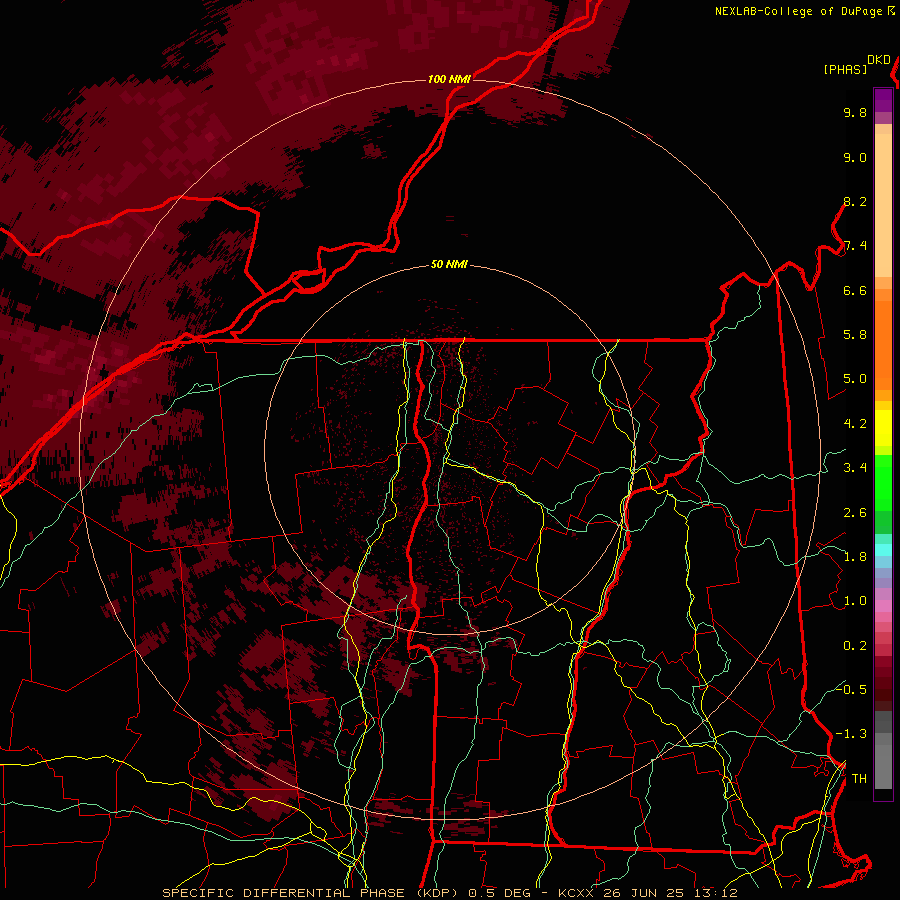Pick the dark red band on the color scale

pyautogui.click(x=883, y=684)
